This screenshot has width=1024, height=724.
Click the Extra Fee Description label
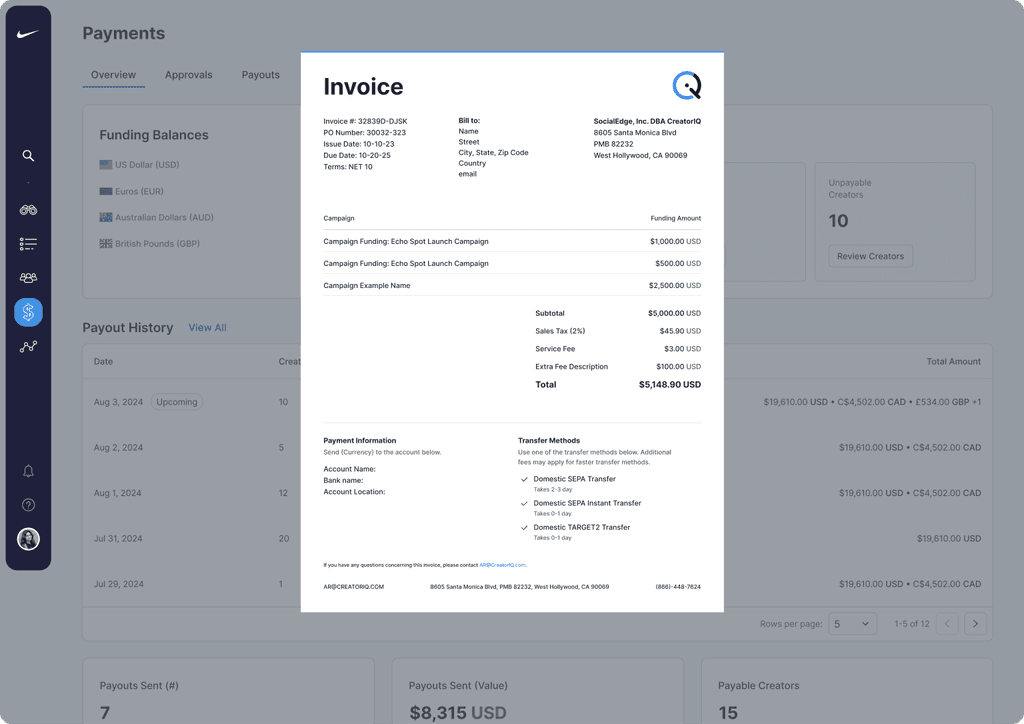[571, 367]
